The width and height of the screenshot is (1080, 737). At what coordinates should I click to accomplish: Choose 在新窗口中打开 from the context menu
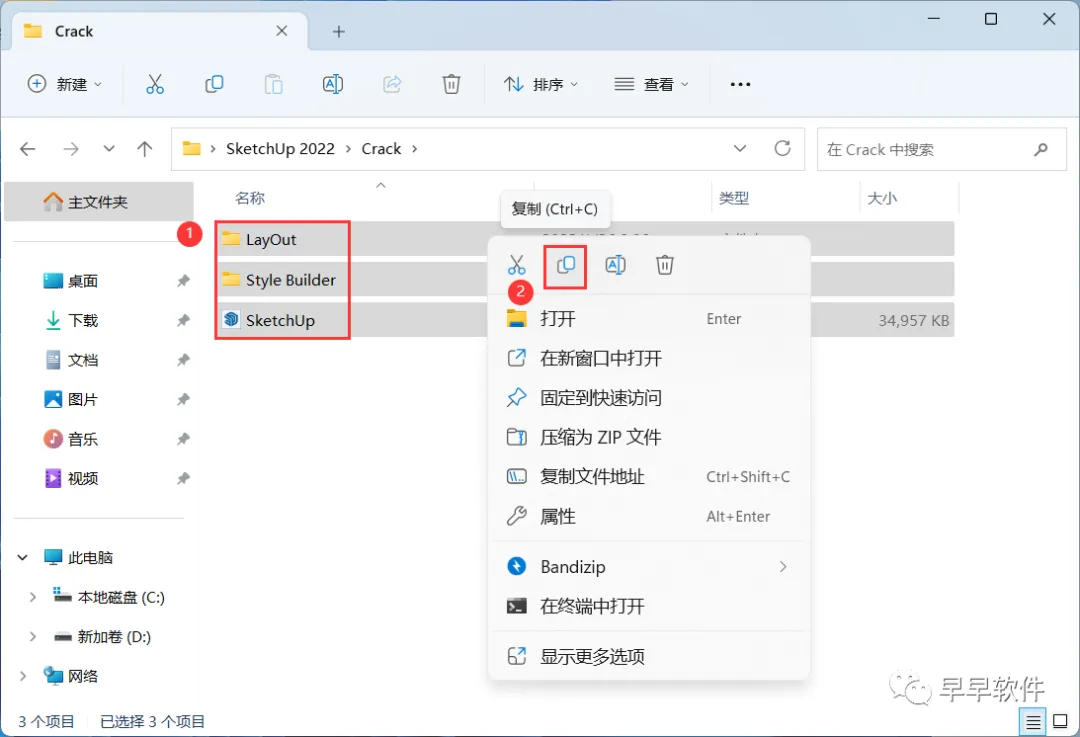(648, 358)
